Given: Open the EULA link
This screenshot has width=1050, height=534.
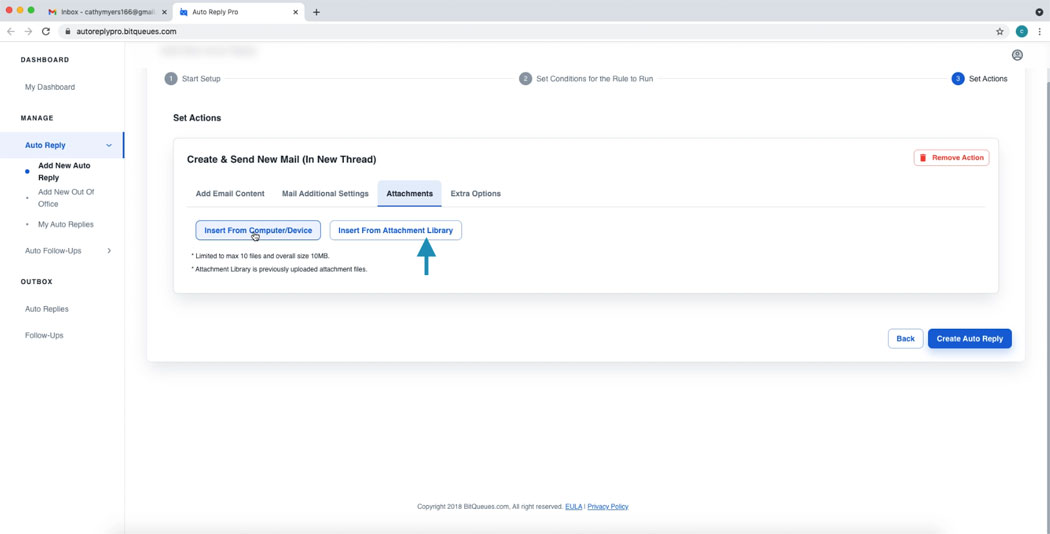Looking at the screenshot, I should click(573, 507).
